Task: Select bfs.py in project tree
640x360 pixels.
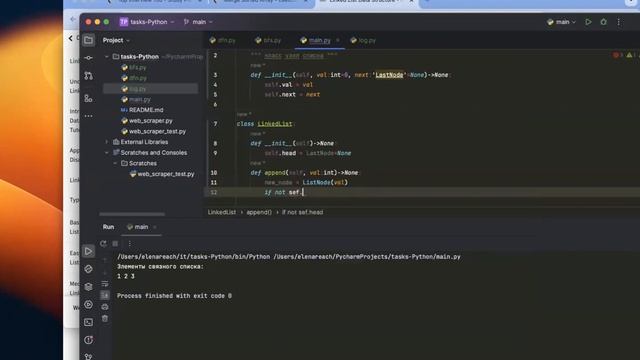Action: pyautogui.click(x=138, y=67)
